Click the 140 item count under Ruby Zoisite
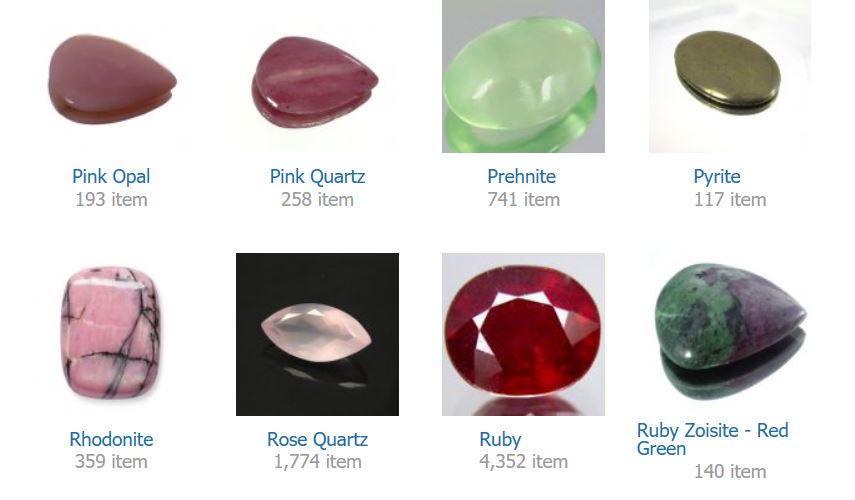Image resolution: width=855 pixels, height=500 pixels. 730,472
